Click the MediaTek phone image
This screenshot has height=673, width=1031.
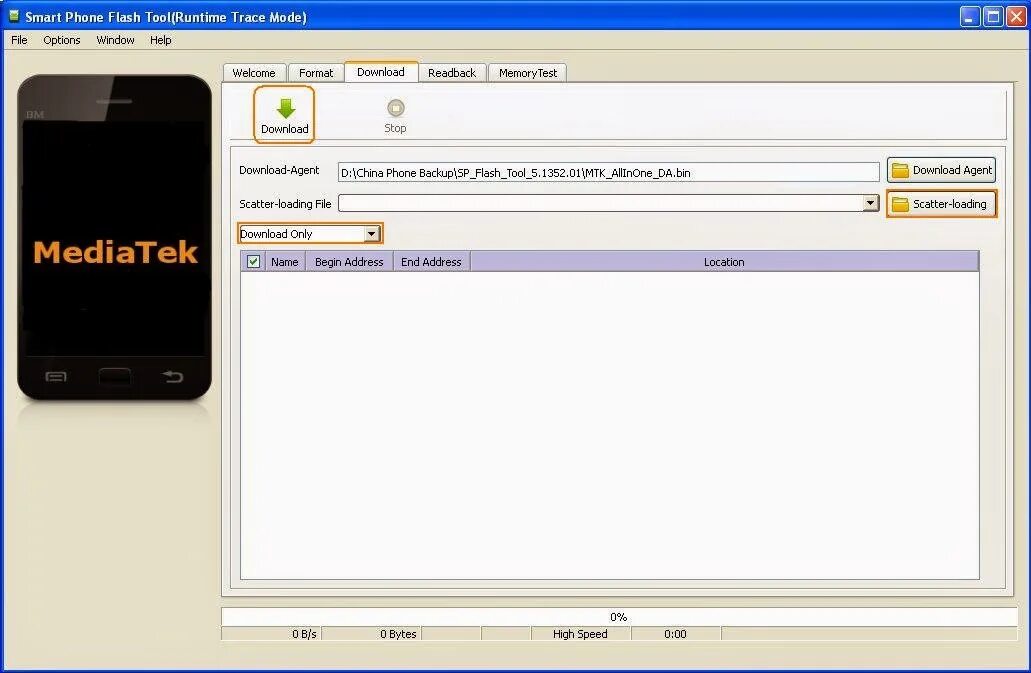(x=114, y=237)
